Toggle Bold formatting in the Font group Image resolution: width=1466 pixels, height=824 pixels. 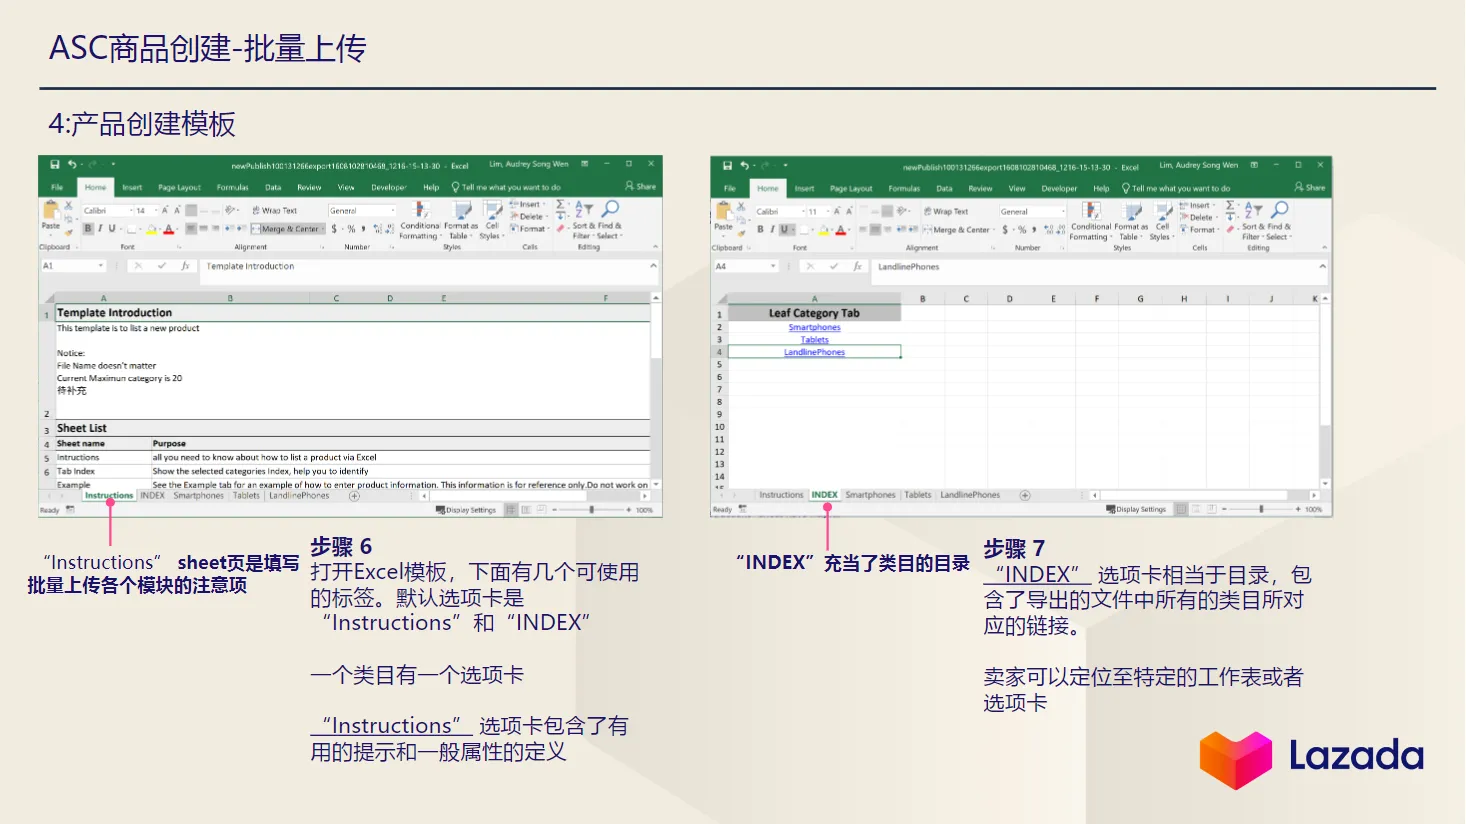tap(88, 228)
